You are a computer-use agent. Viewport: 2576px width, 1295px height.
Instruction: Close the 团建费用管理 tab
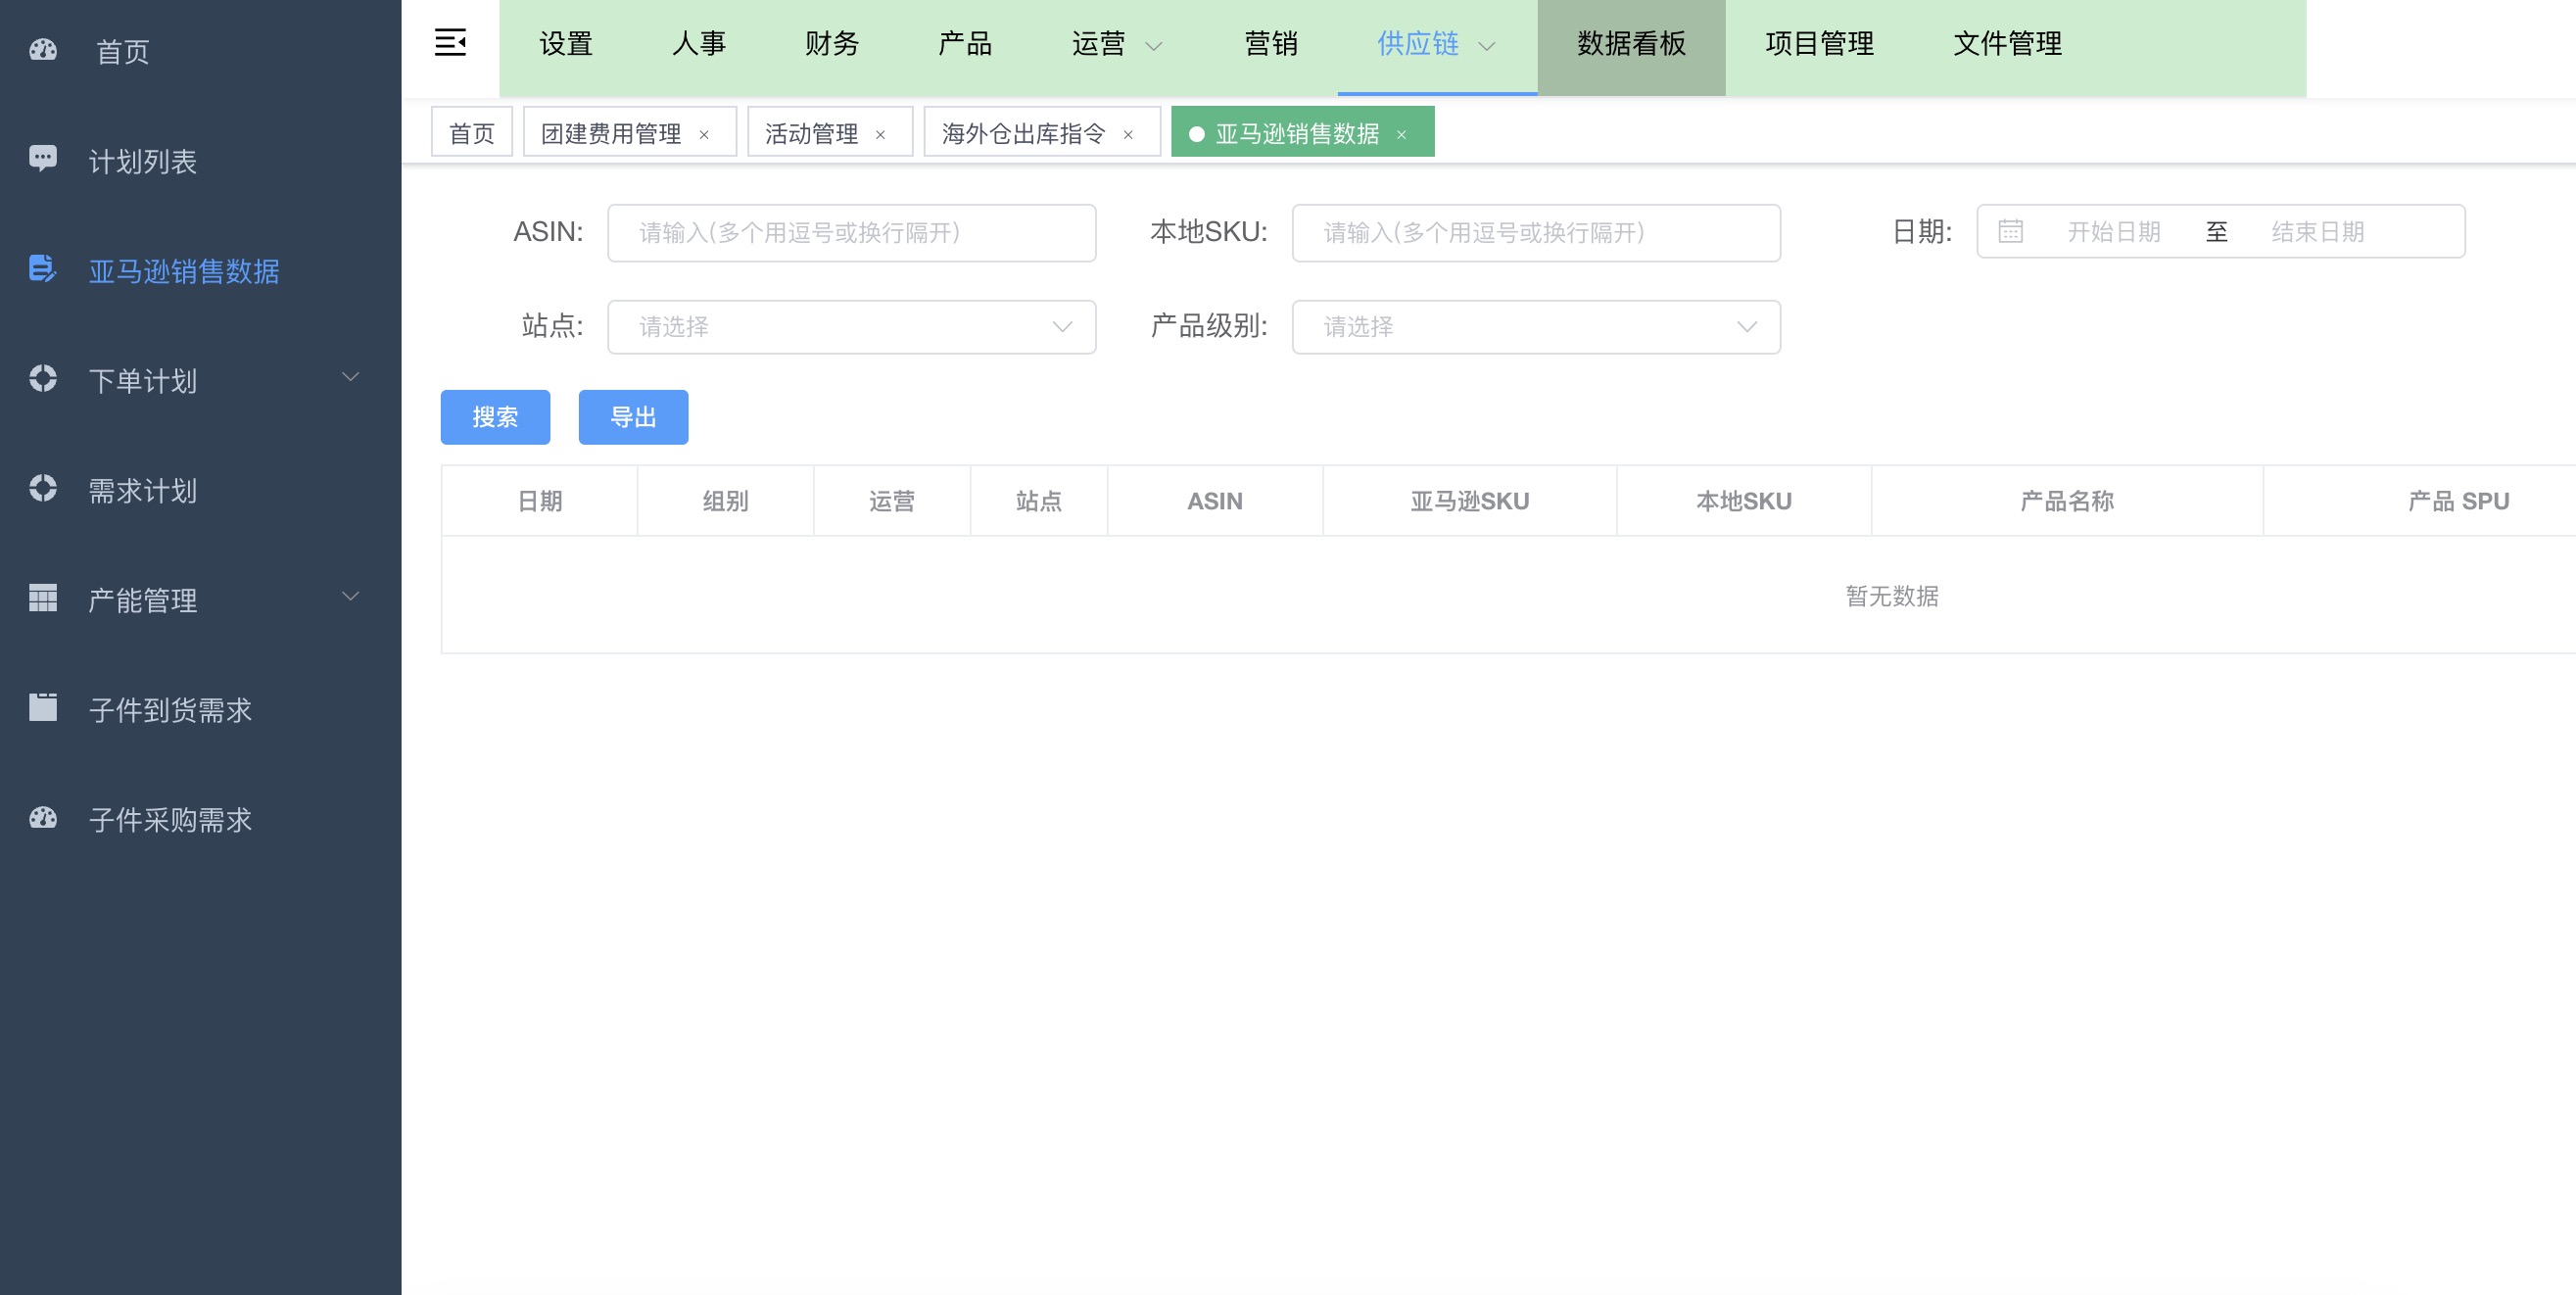point(704,134)
